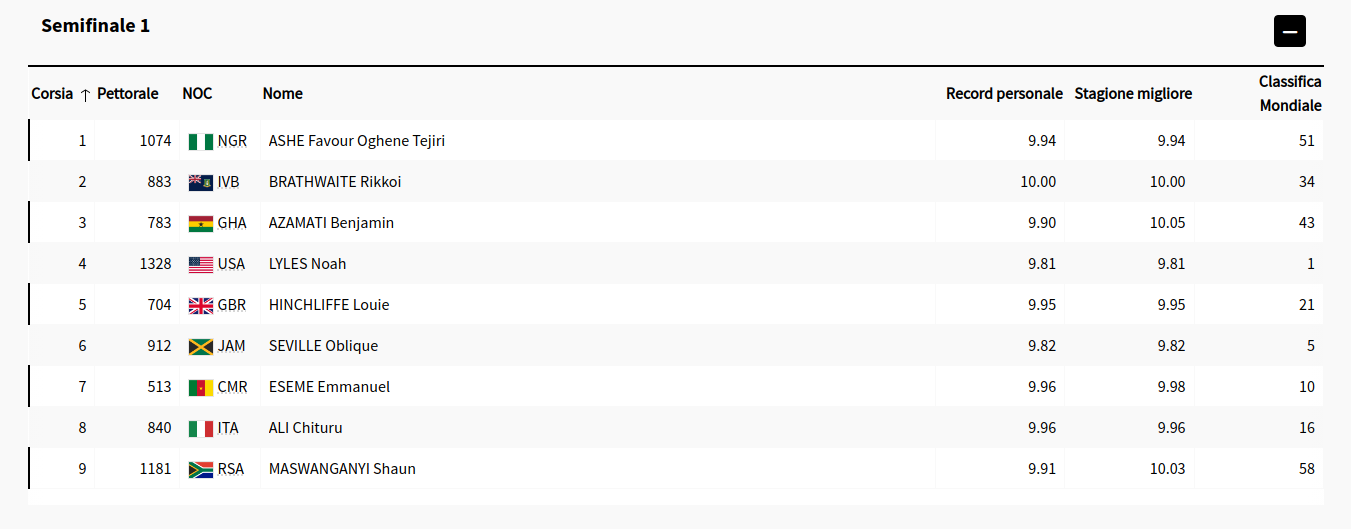Sort by the Pettorale column header
This screenshot has height=529, width=1351.
tap(128, 93)
